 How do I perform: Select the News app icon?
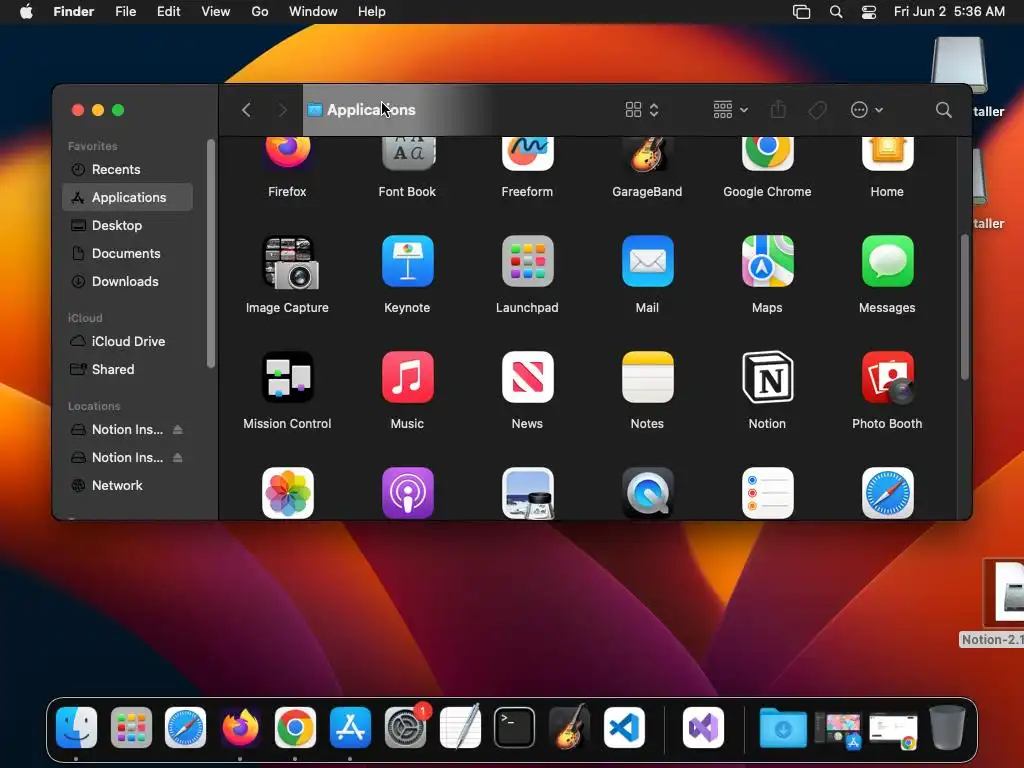click(x=528, y=377)
